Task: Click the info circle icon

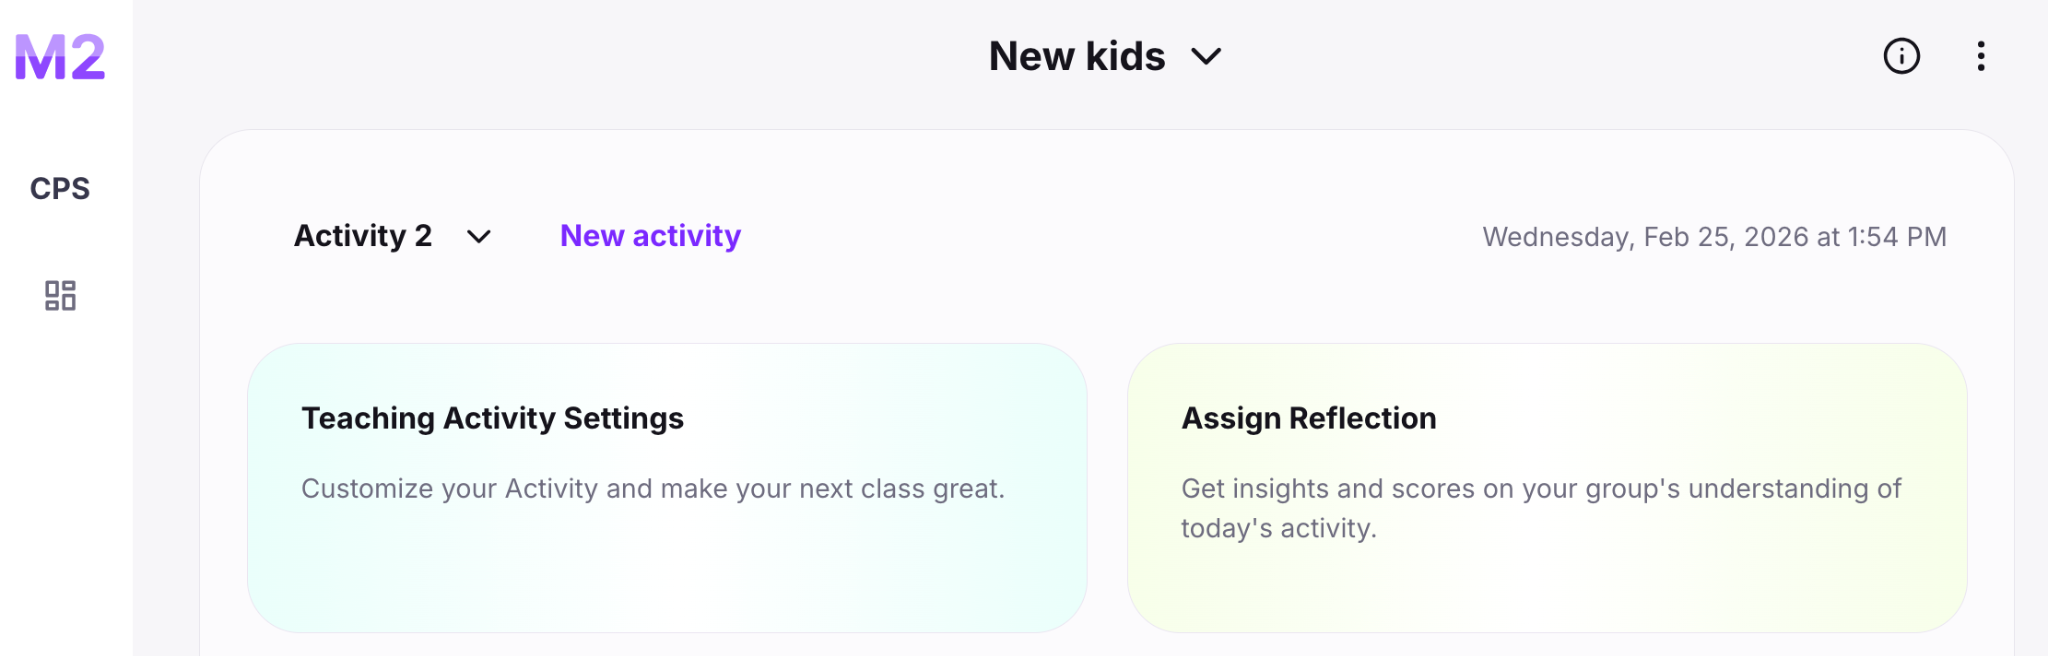Action: coord(1901,56)
